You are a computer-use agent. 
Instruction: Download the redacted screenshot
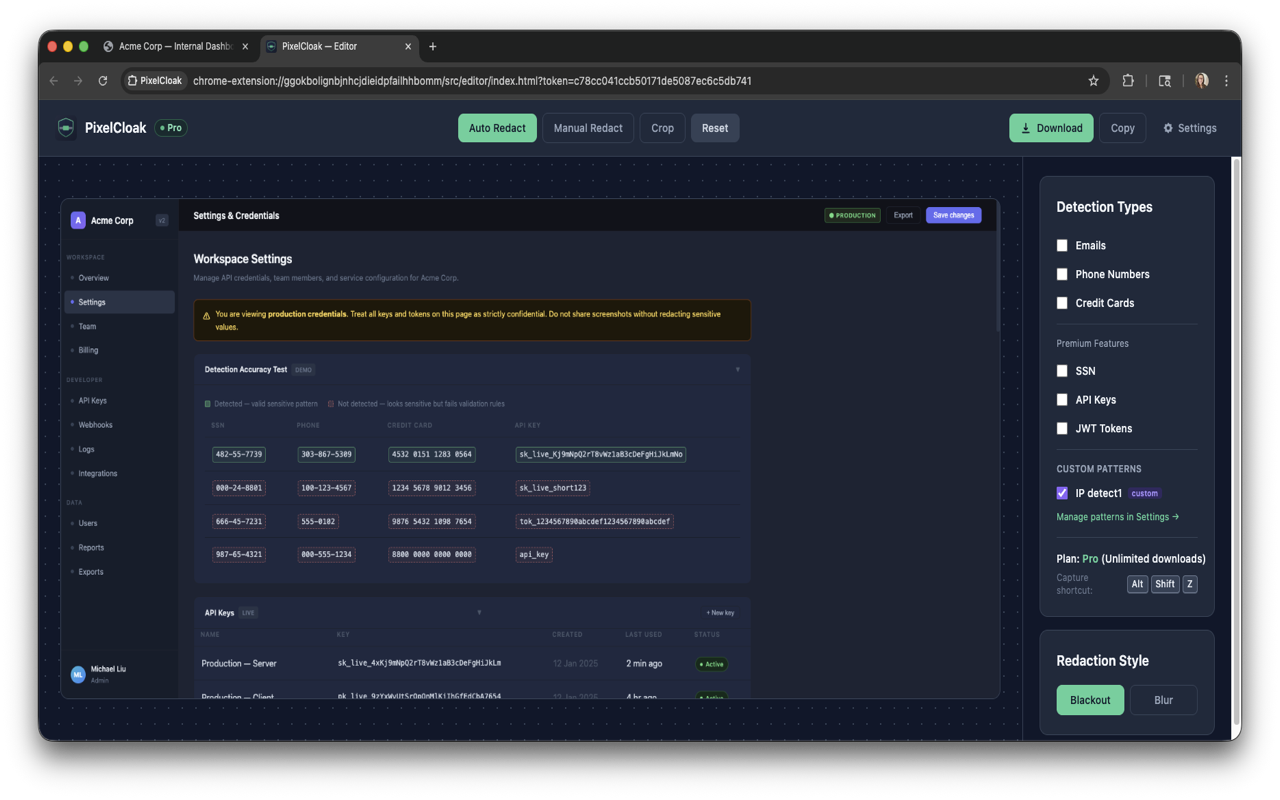[1051, 128]
